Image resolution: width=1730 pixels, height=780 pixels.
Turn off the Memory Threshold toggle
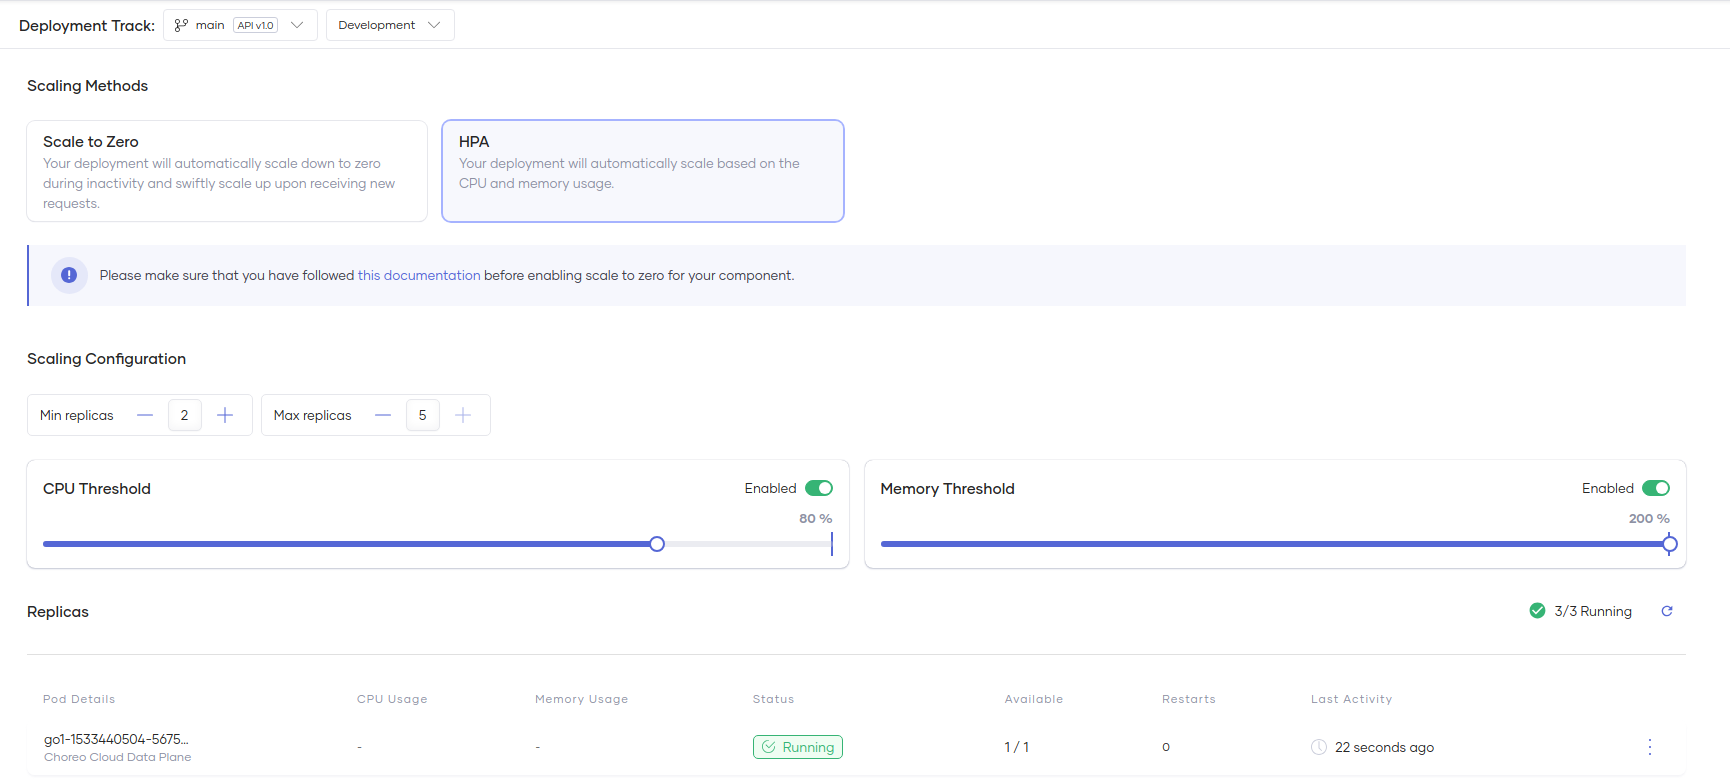(x=1656, y=488)
